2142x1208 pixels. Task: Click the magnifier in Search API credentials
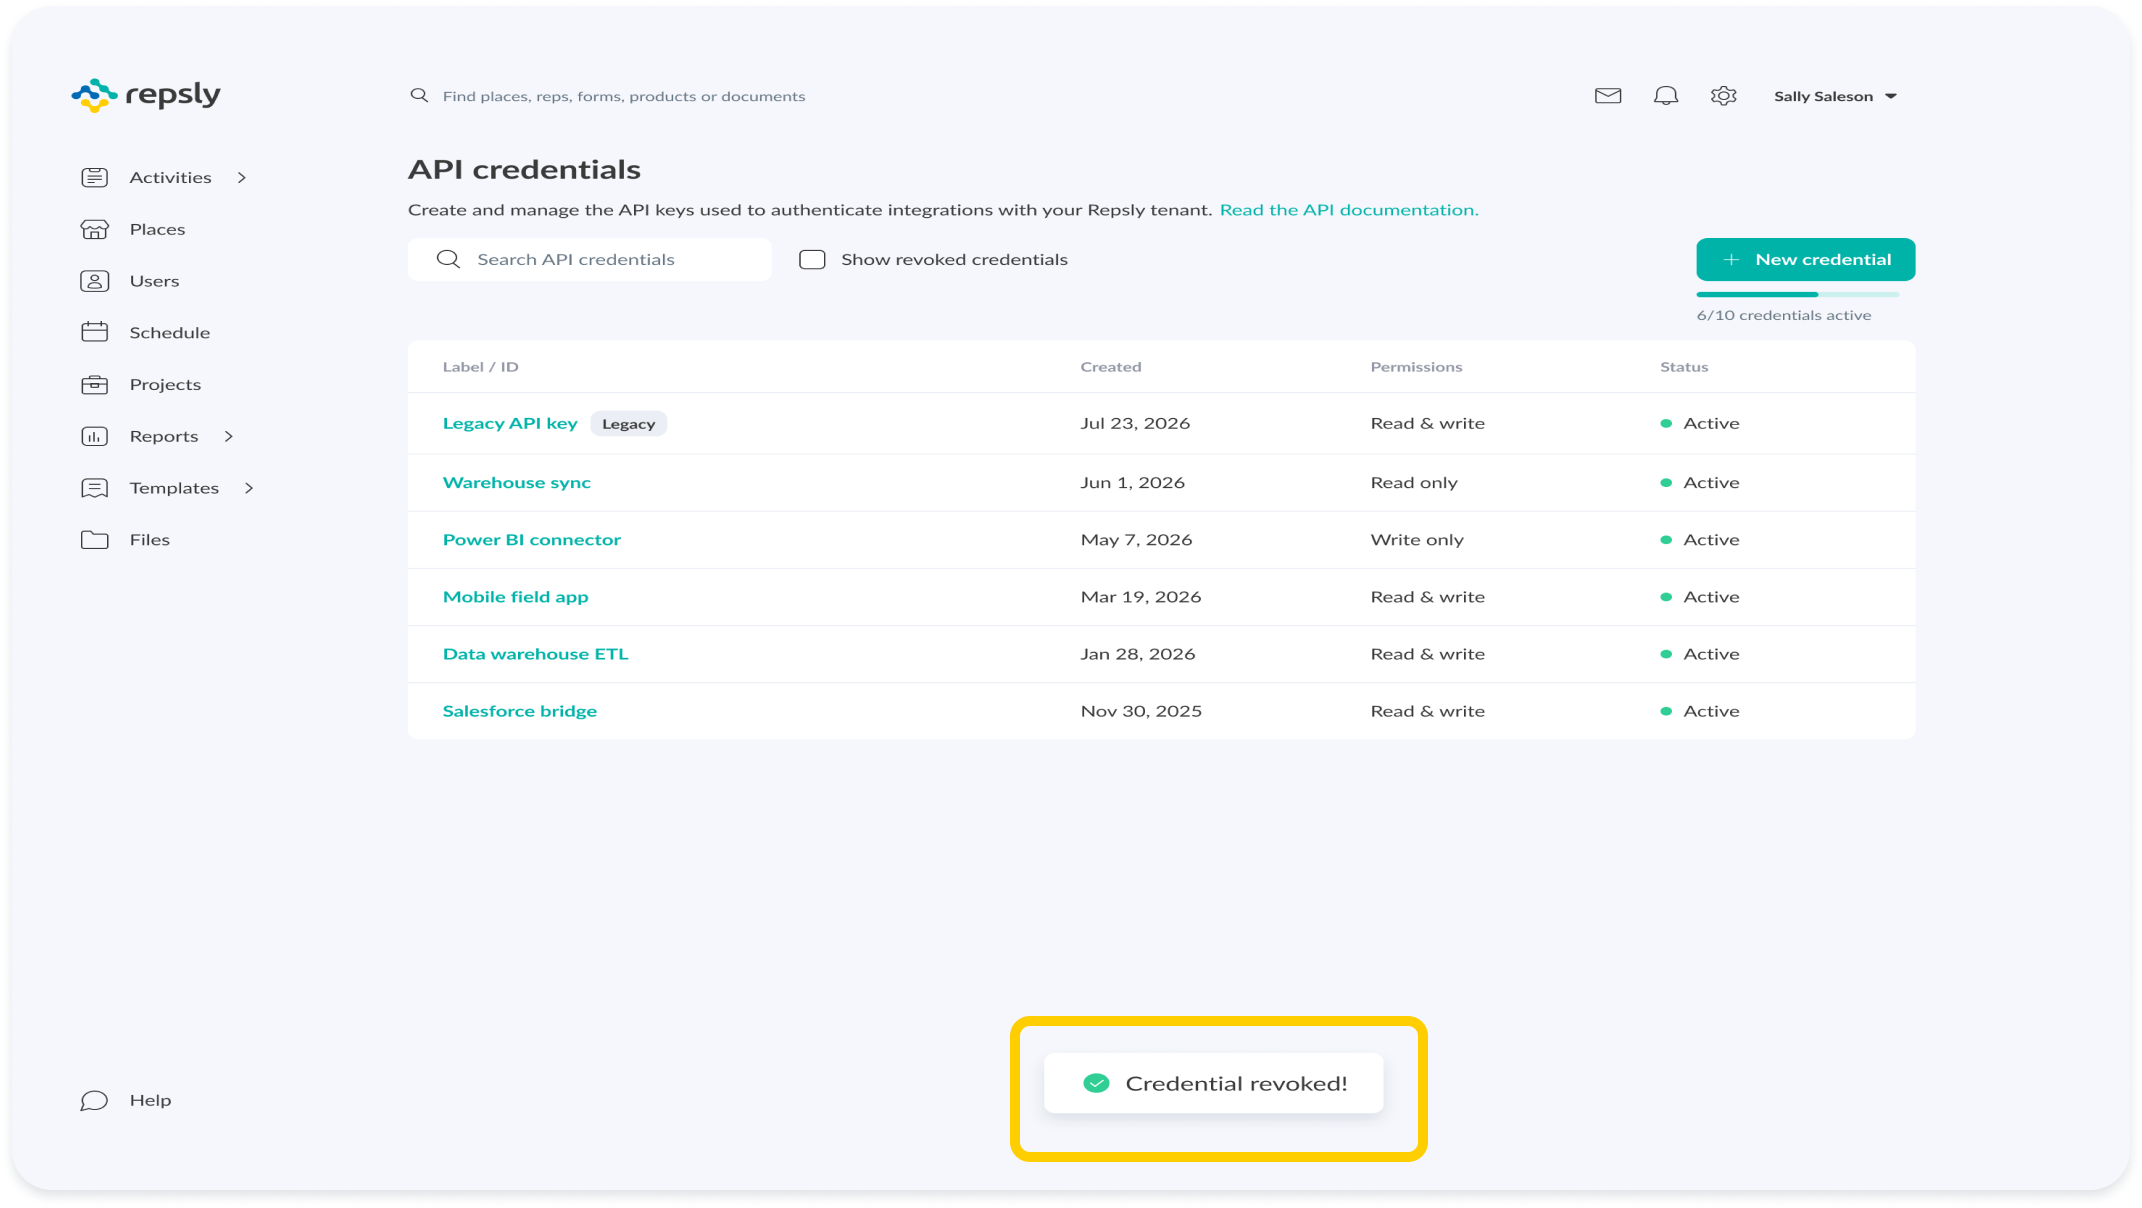[x=448, y=259]
